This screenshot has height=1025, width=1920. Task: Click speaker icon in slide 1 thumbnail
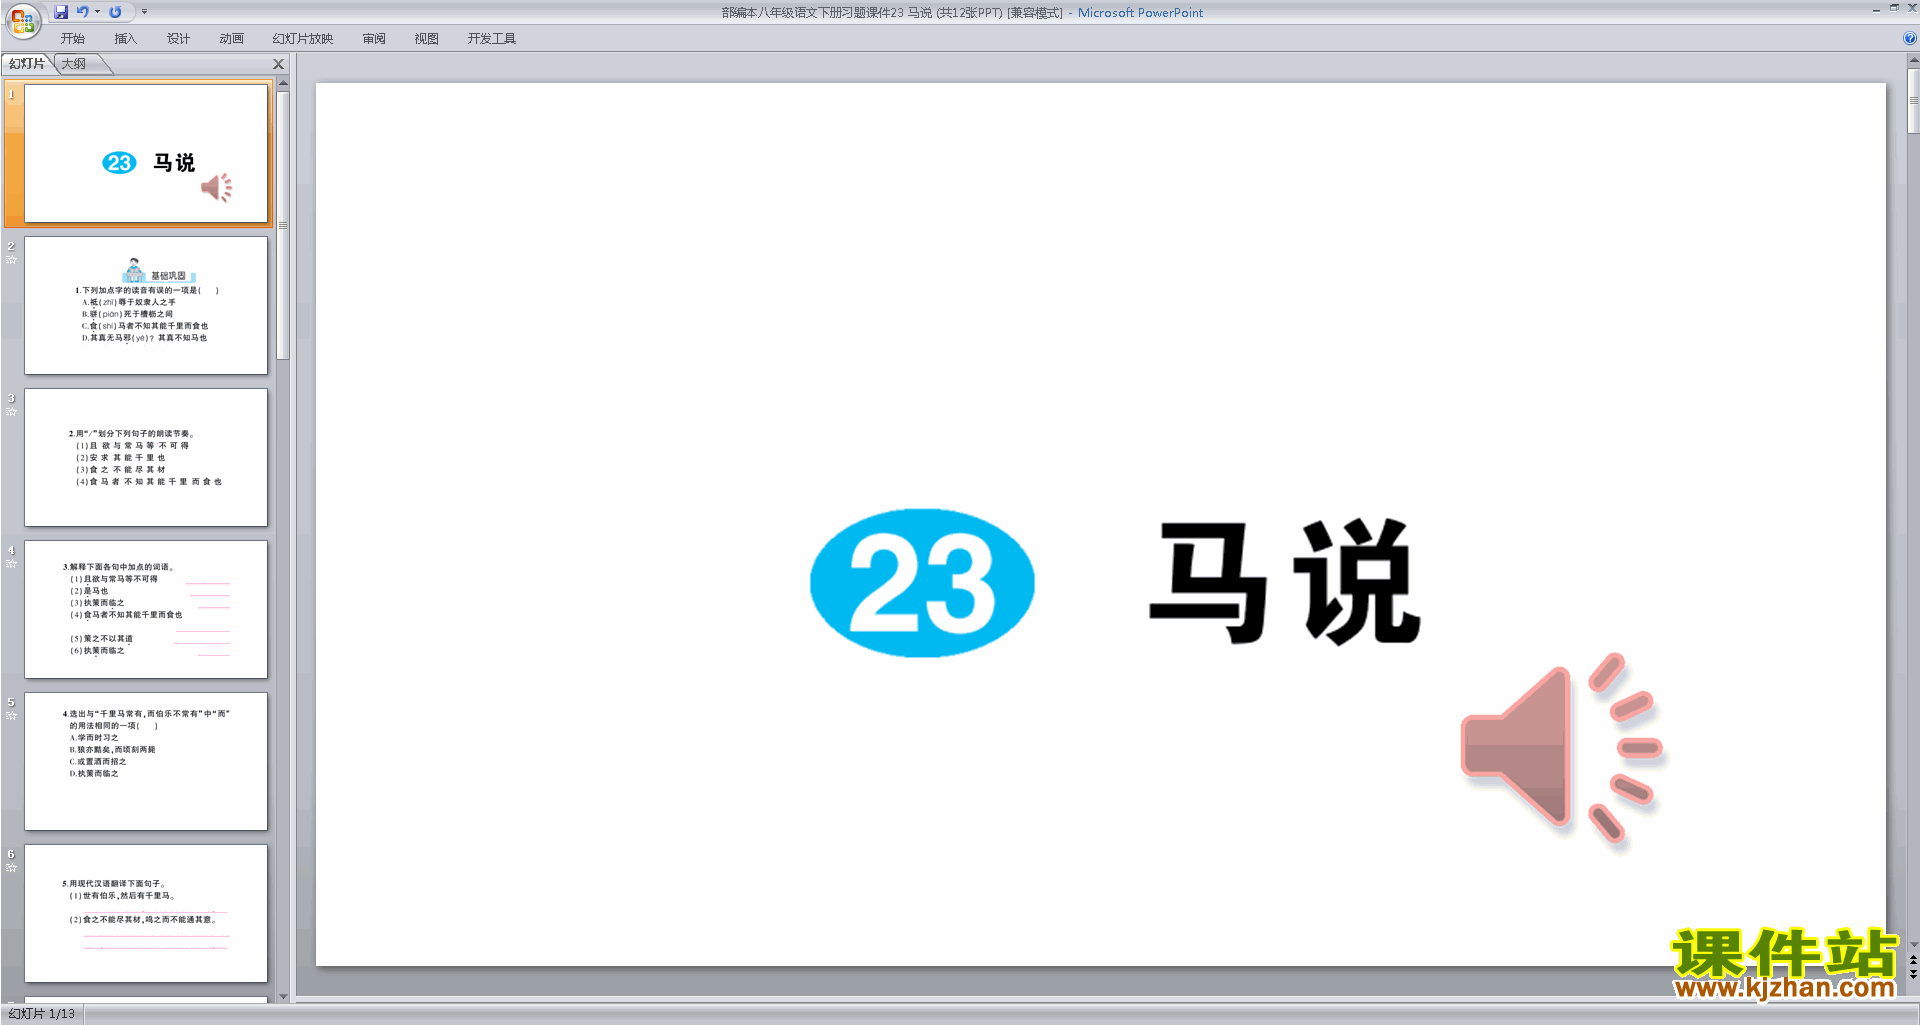click(x=217, y=187)
